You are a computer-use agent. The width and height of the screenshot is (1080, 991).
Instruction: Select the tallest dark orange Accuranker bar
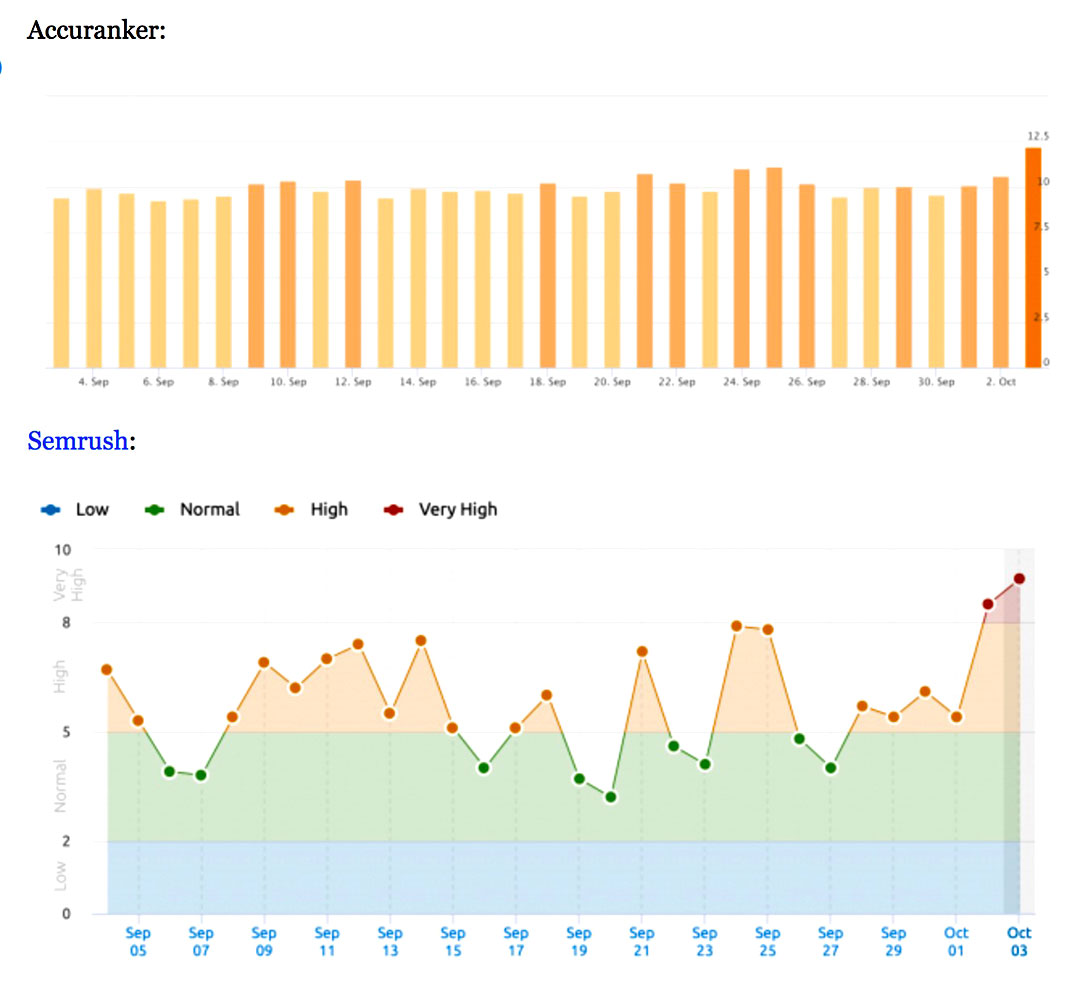[x=1033, y=258]
